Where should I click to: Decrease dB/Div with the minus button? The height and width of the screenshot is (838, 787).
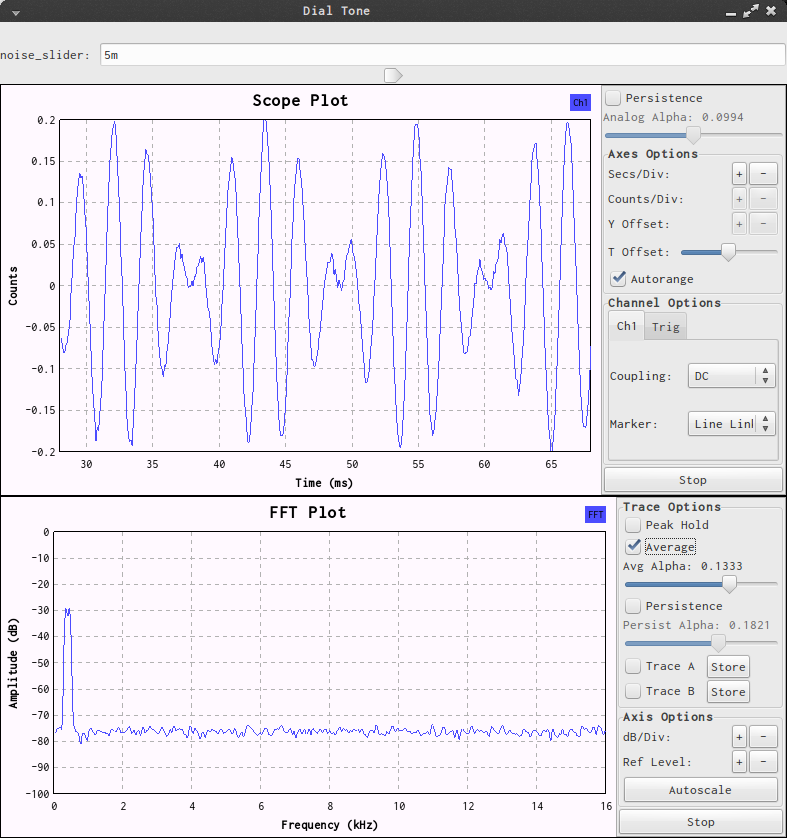[x=763, y=738]
